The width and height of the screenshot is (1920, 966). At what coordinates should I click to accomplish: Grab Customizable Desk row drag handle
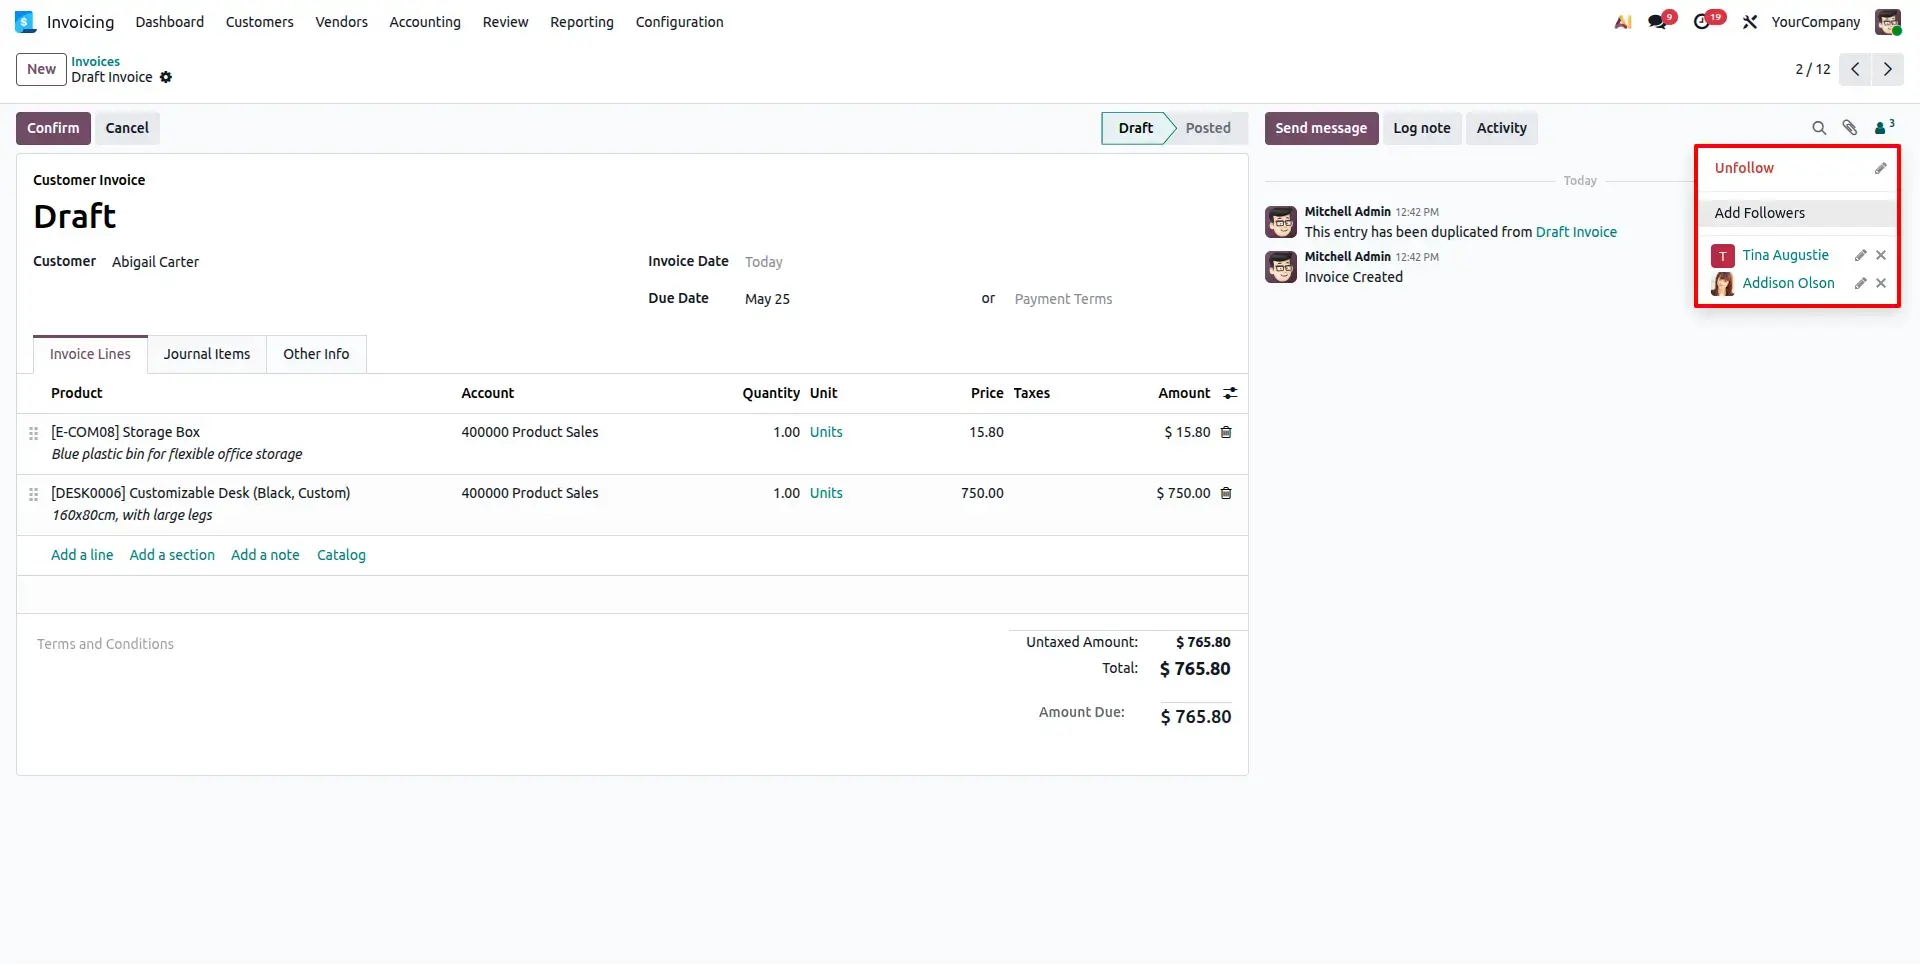33,494
